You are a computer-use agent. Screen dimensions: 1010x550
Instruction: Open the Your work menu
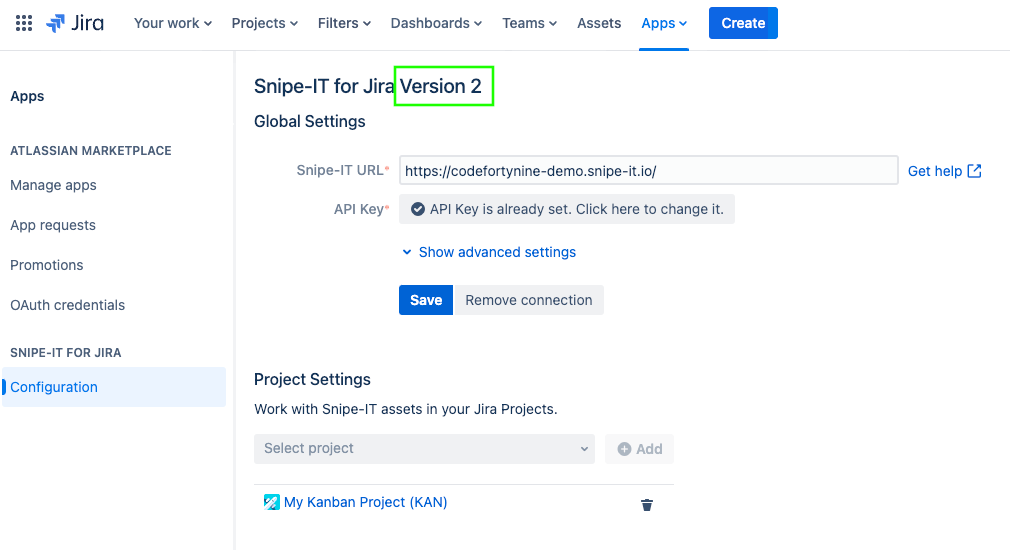coord(173,23)
